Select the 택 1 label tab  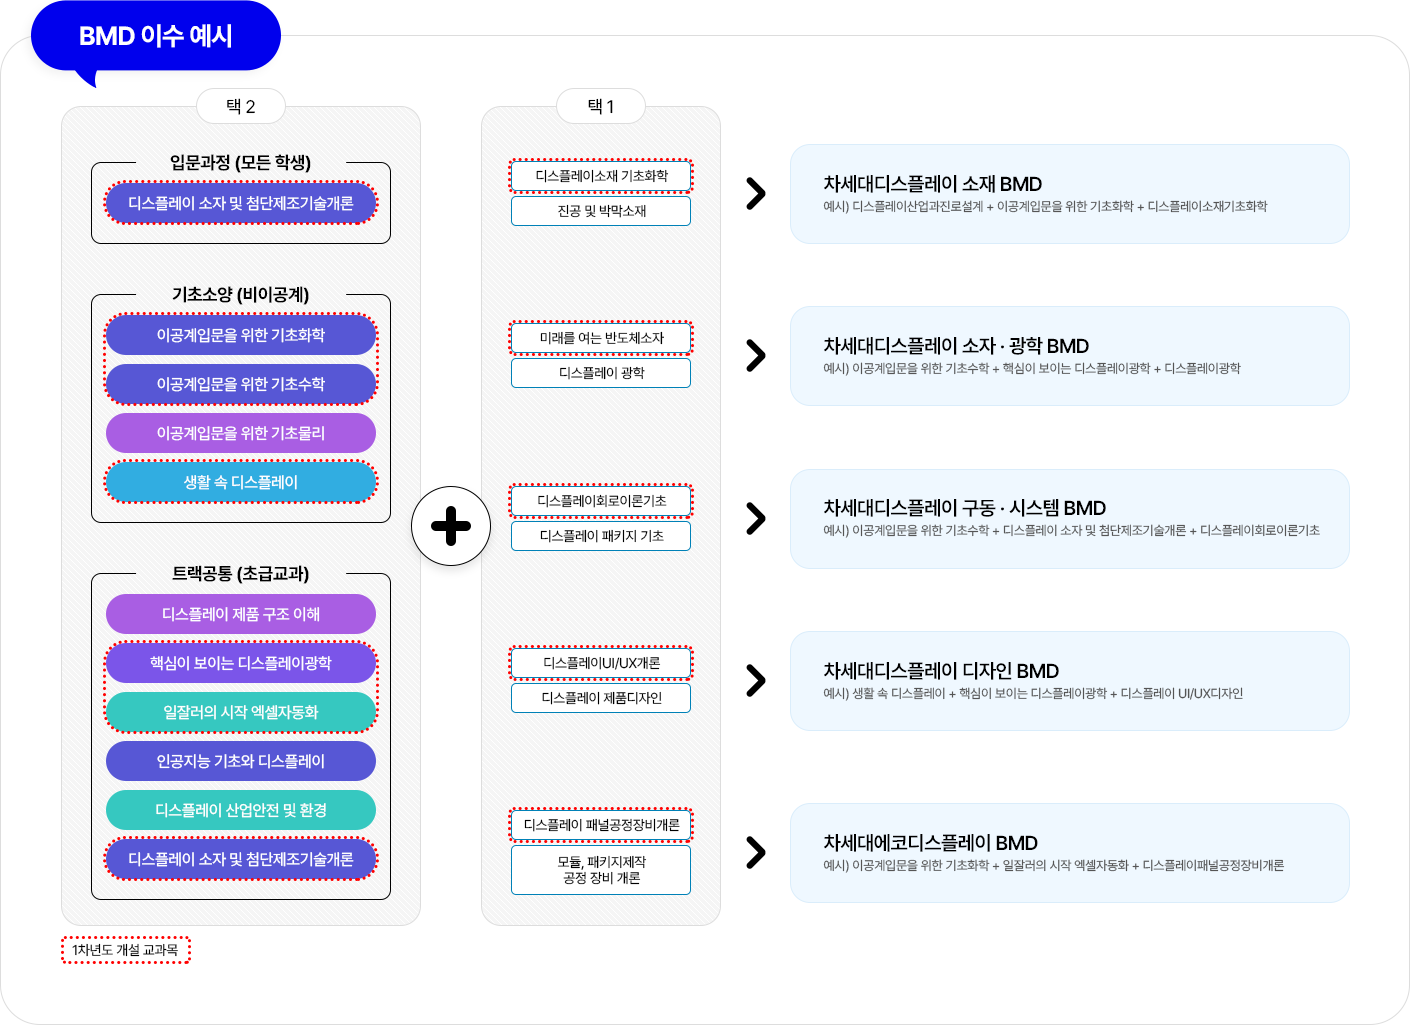coord(601,106)
